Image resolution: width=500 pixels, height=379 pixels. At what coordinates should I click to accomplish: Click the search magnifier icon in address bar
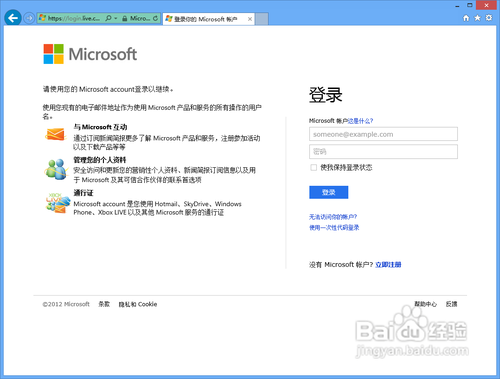108,18
